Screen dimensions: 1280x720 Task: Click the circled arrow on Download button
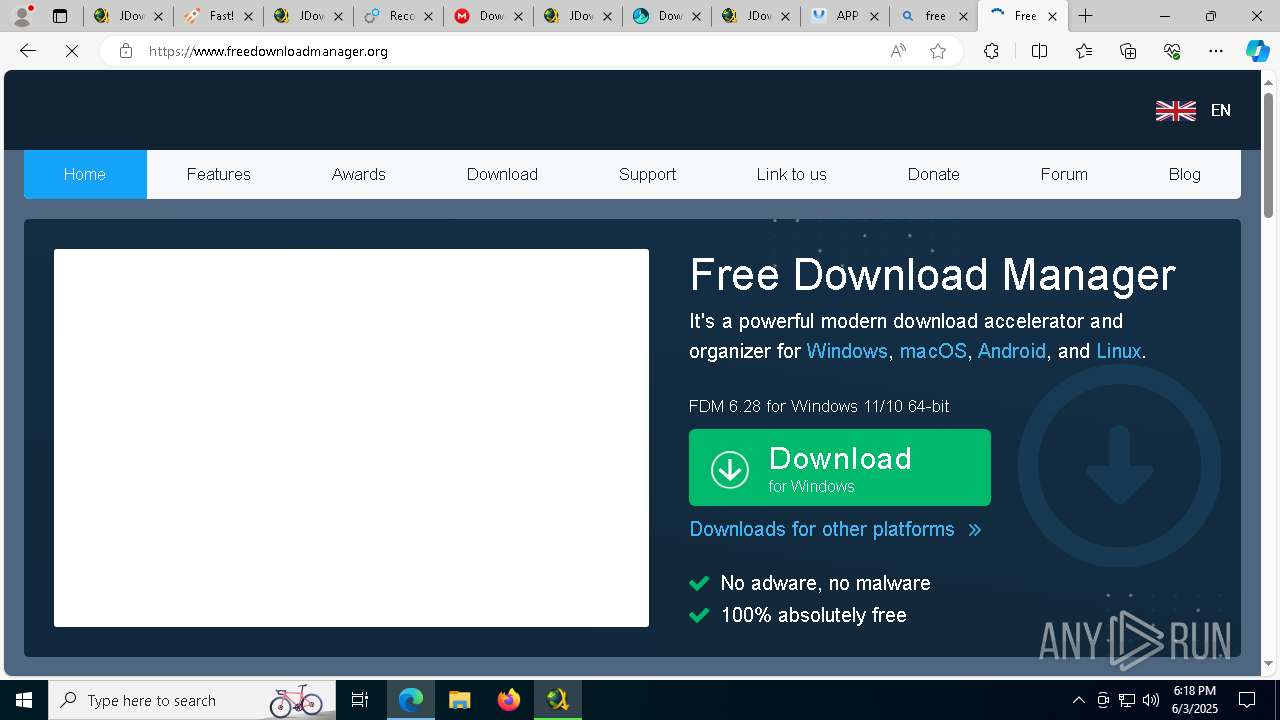tap(730, 469)
